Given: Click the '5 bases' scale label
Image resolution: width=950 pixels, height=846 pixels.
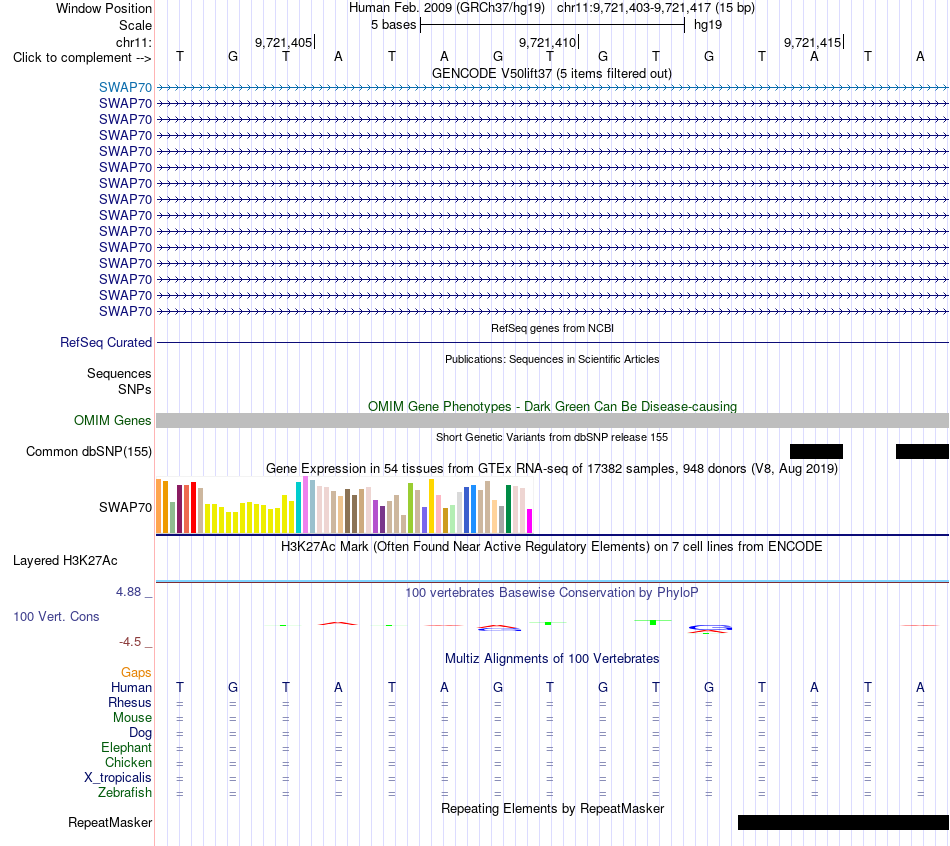Looking at the screenshot, I should (x=394, y=25).
